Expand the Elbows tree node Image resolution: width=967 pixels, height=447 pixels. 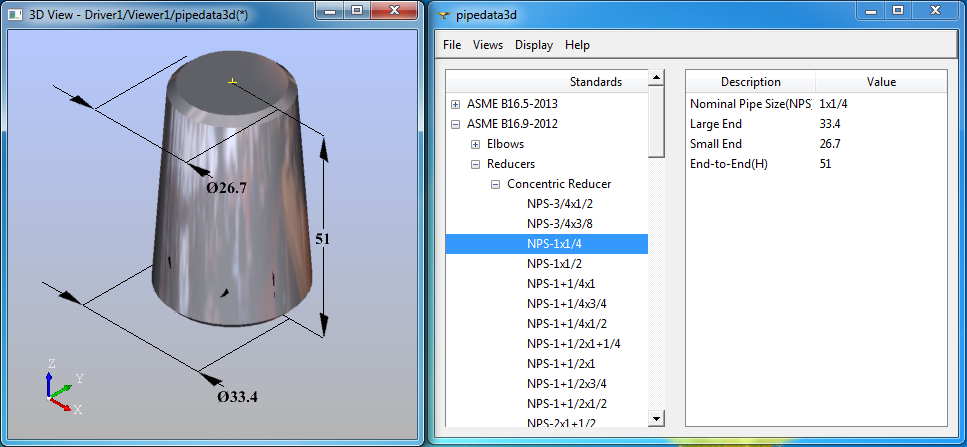476,144
